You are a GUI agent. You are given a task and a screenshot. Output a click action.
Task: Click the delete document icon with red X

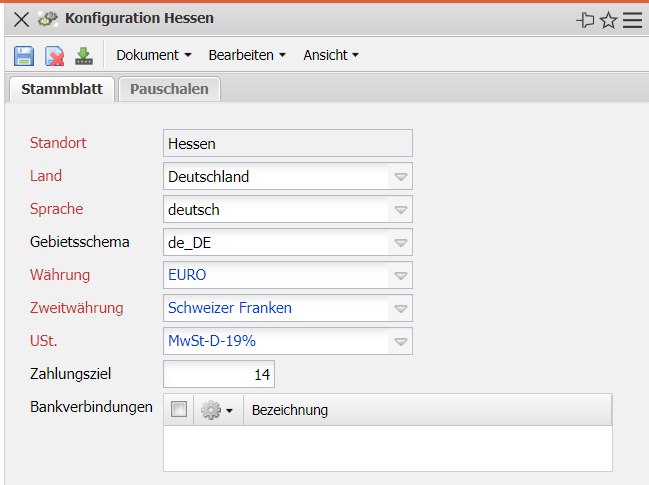(x=54, y=56)
